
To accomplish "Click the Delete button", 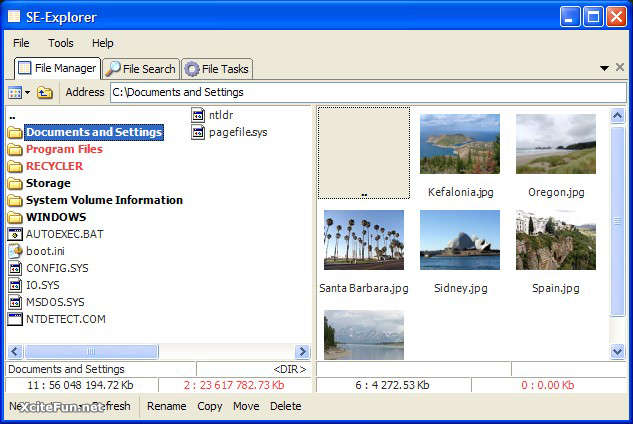I will [x=285, y=406].
